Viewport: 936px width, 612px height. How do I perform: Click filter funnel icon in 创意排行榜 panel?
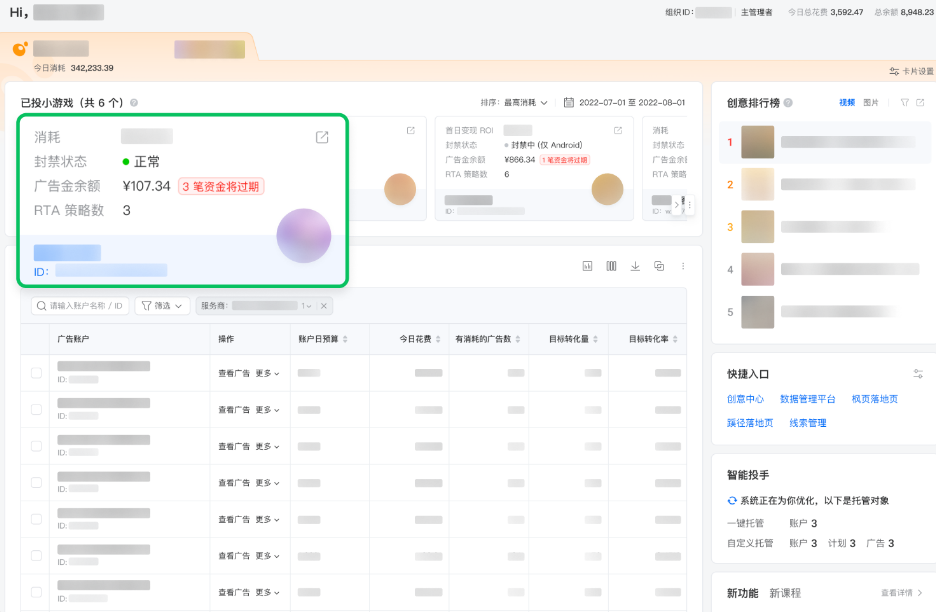[904, 103]
